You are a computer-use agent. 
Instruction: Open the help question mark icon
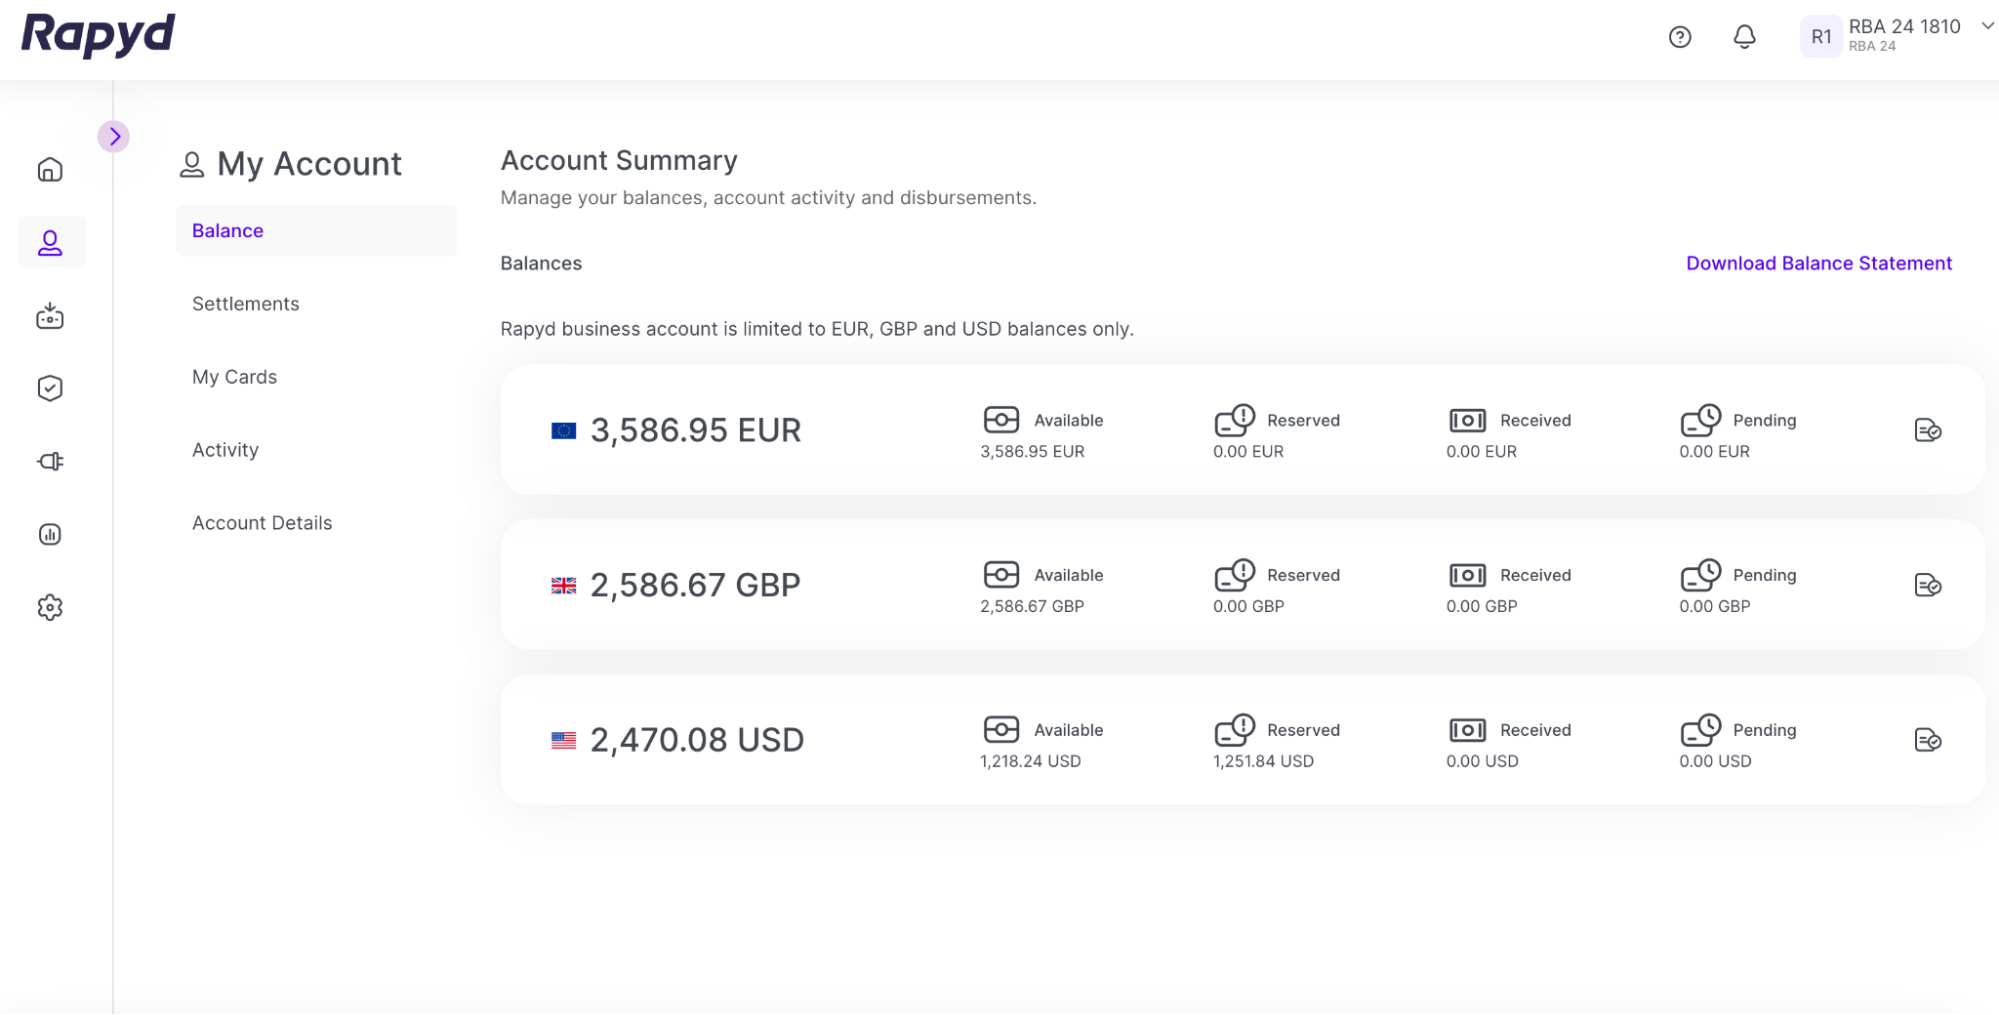(x=1680, y=37)
